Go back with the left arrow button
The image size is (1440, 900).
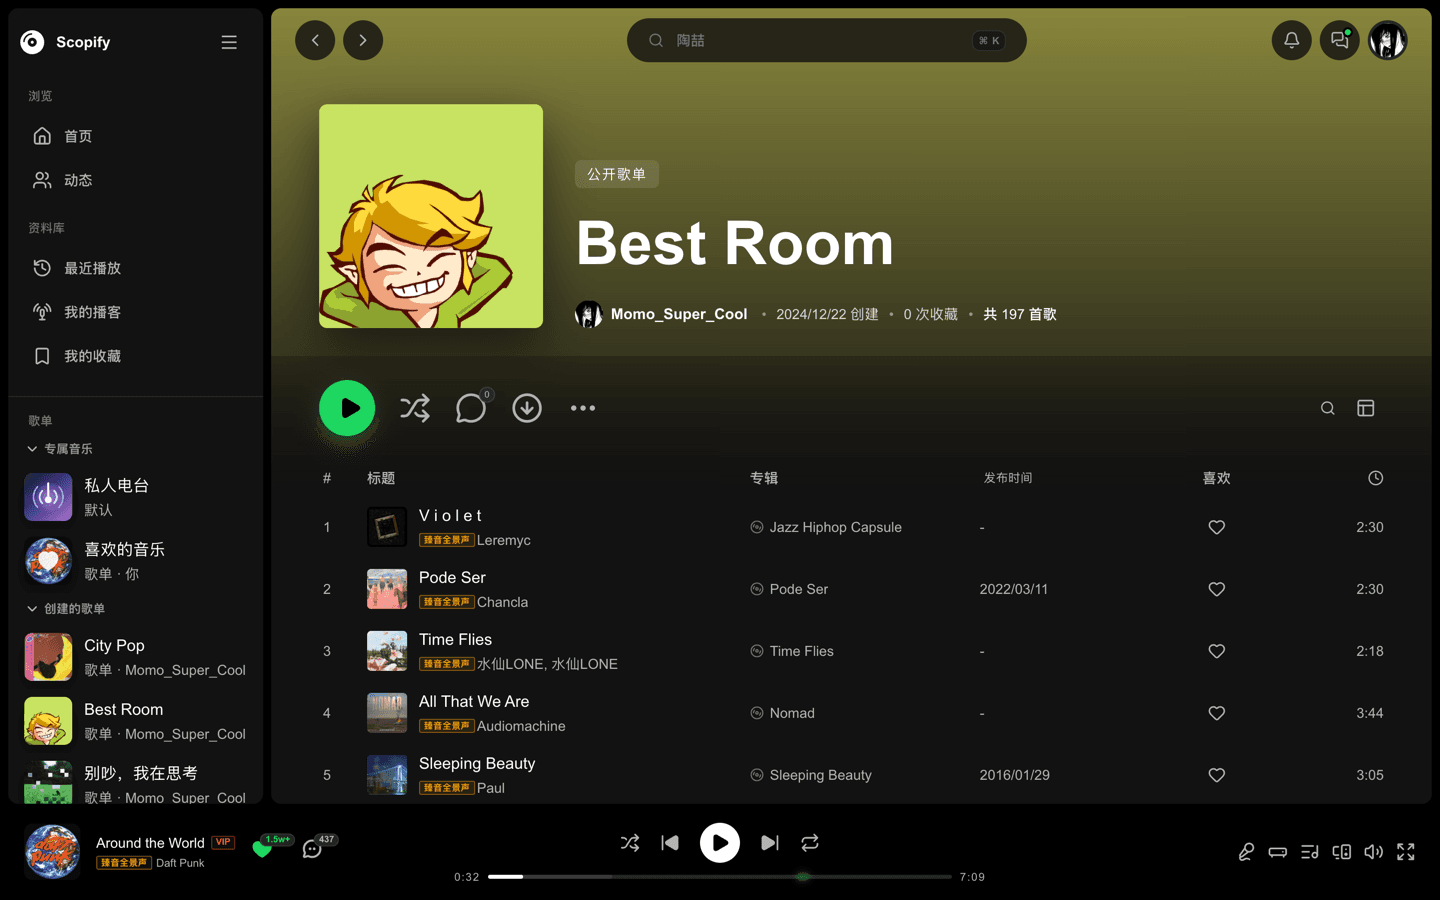(315, 40)
